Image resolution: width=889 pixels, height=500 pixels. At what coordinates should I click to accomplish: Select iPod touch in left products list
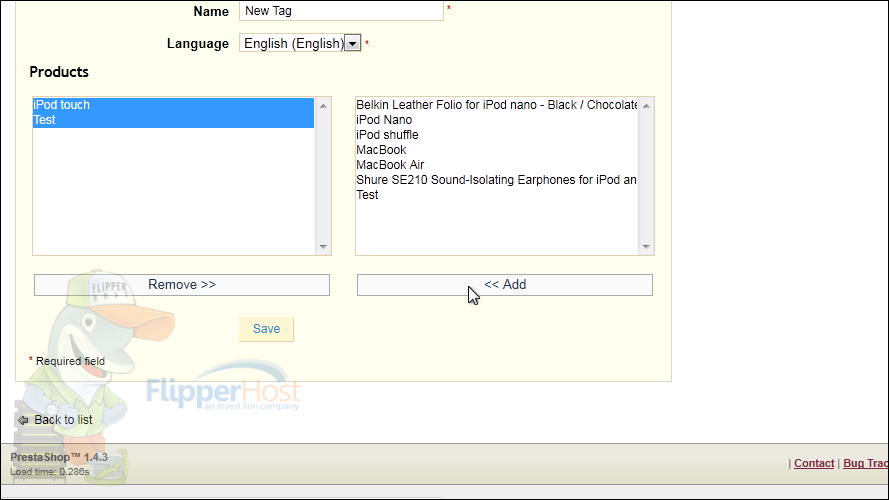point(173,105)
